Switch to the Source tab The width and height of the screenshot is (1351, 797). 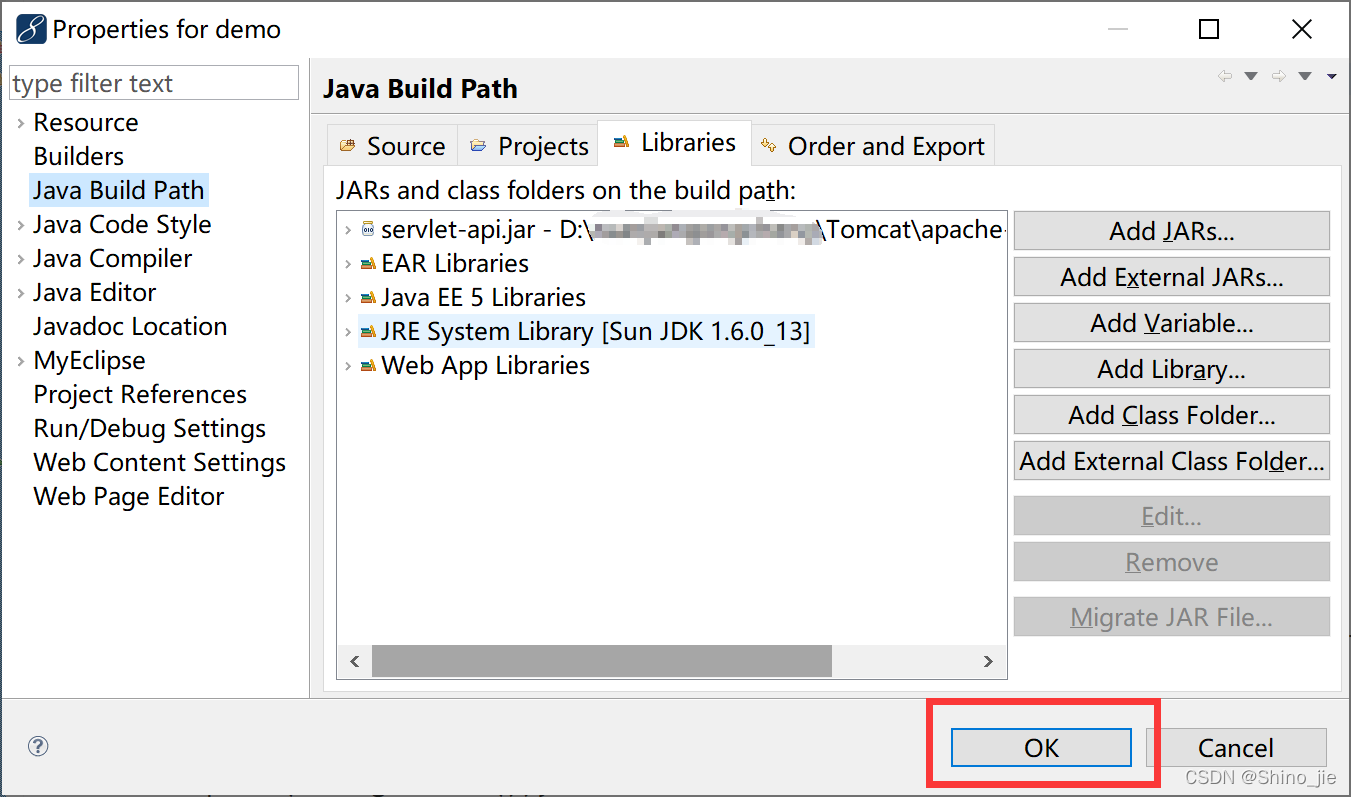click(392, 146)
